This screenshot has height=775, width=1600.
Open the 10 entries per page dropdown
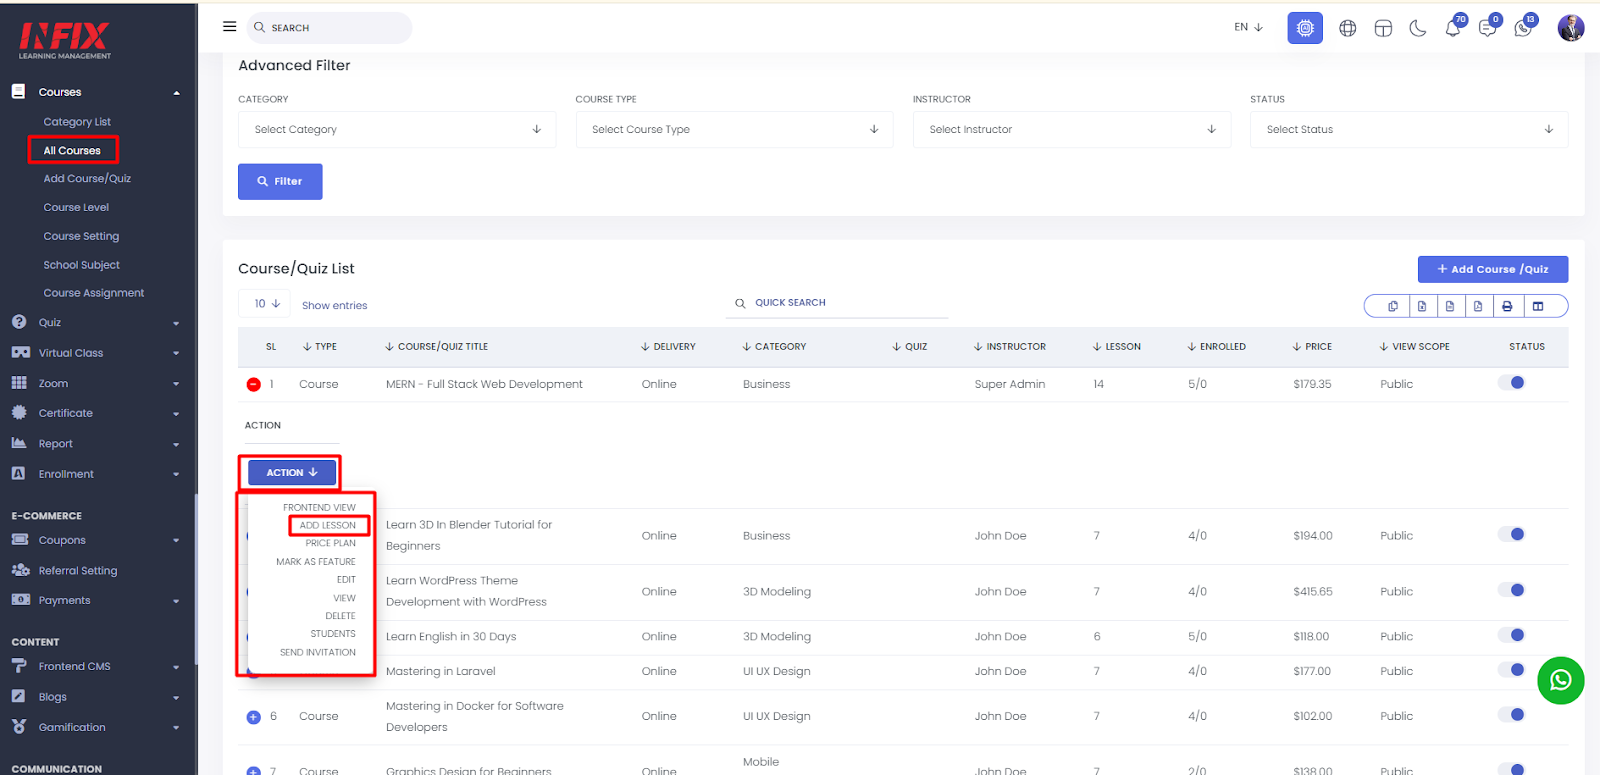pos(265,304)
